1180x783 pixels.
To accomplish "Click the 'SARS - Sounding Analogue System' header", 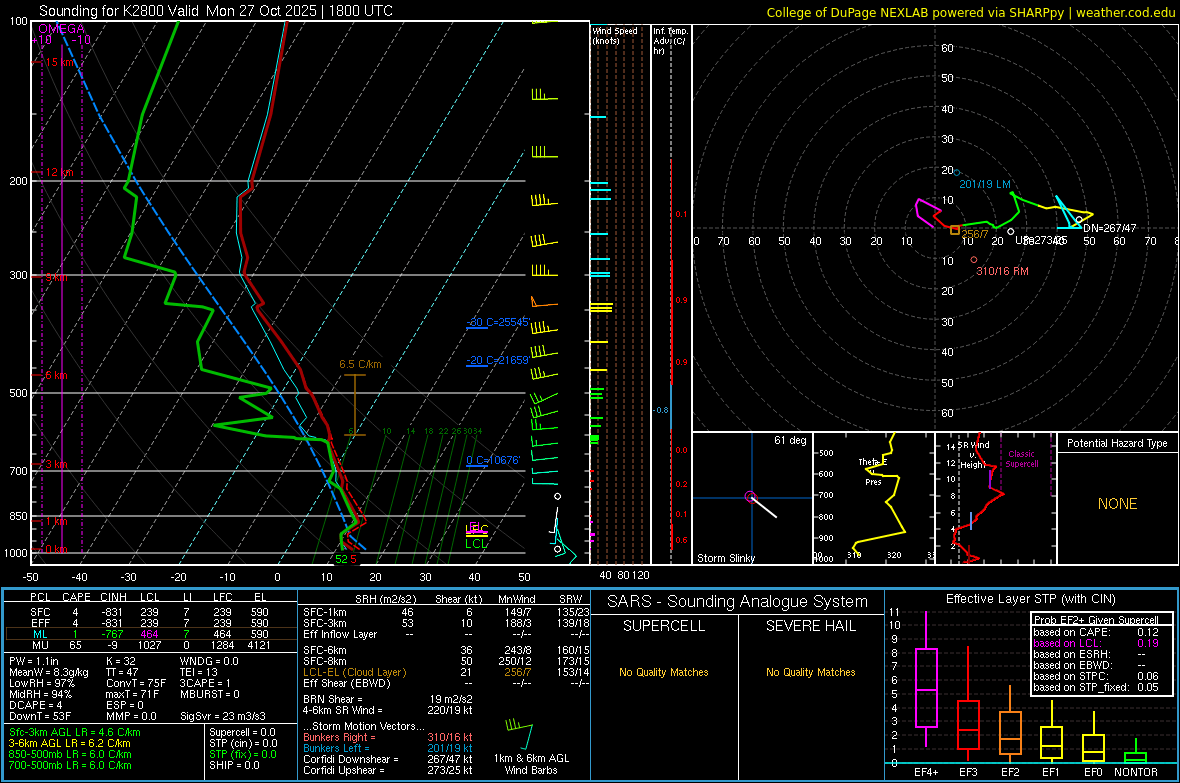I will (737, 602).
